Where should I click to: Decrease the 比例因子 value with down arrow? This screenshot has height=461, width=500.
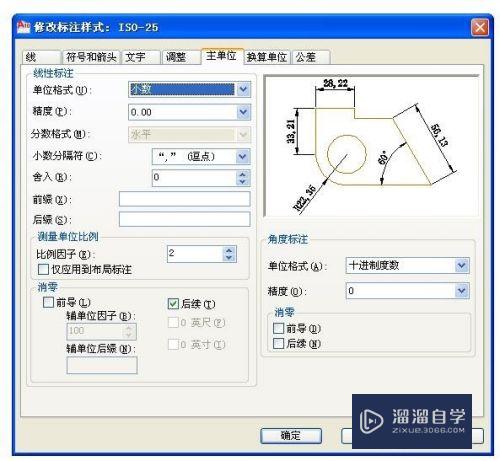pos(229,257)
